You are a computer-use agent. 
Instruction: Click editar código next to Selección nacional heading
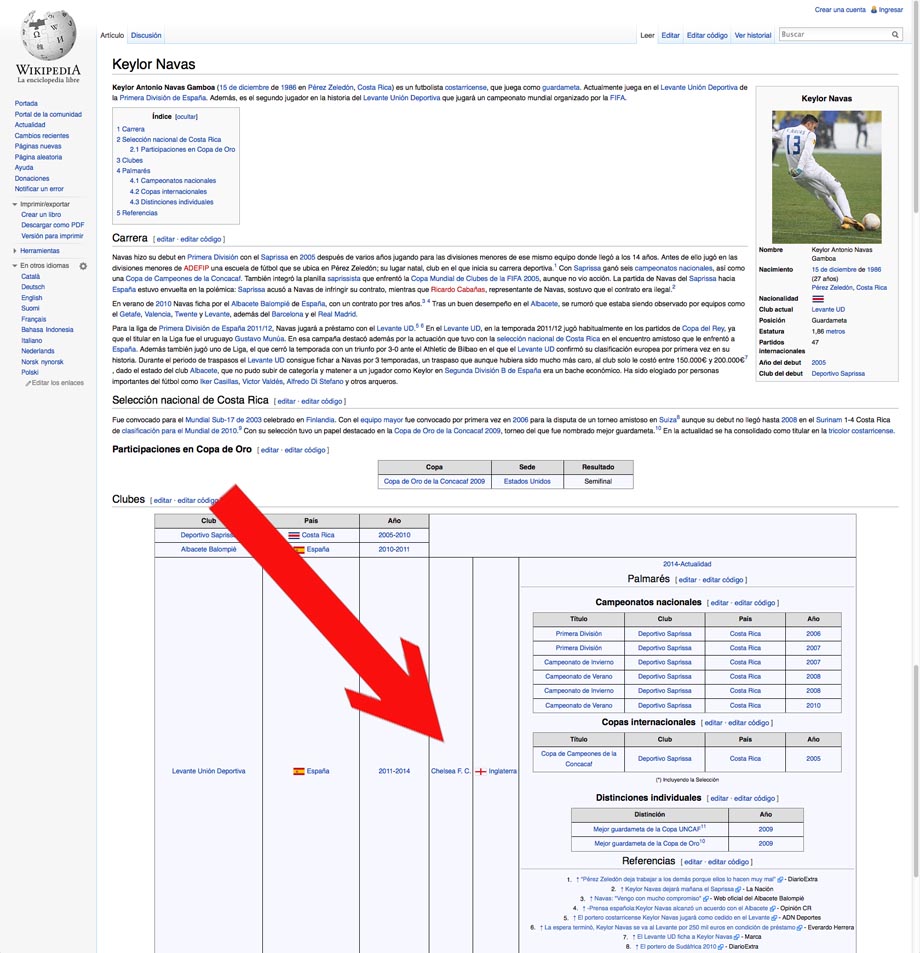[322, 401]
